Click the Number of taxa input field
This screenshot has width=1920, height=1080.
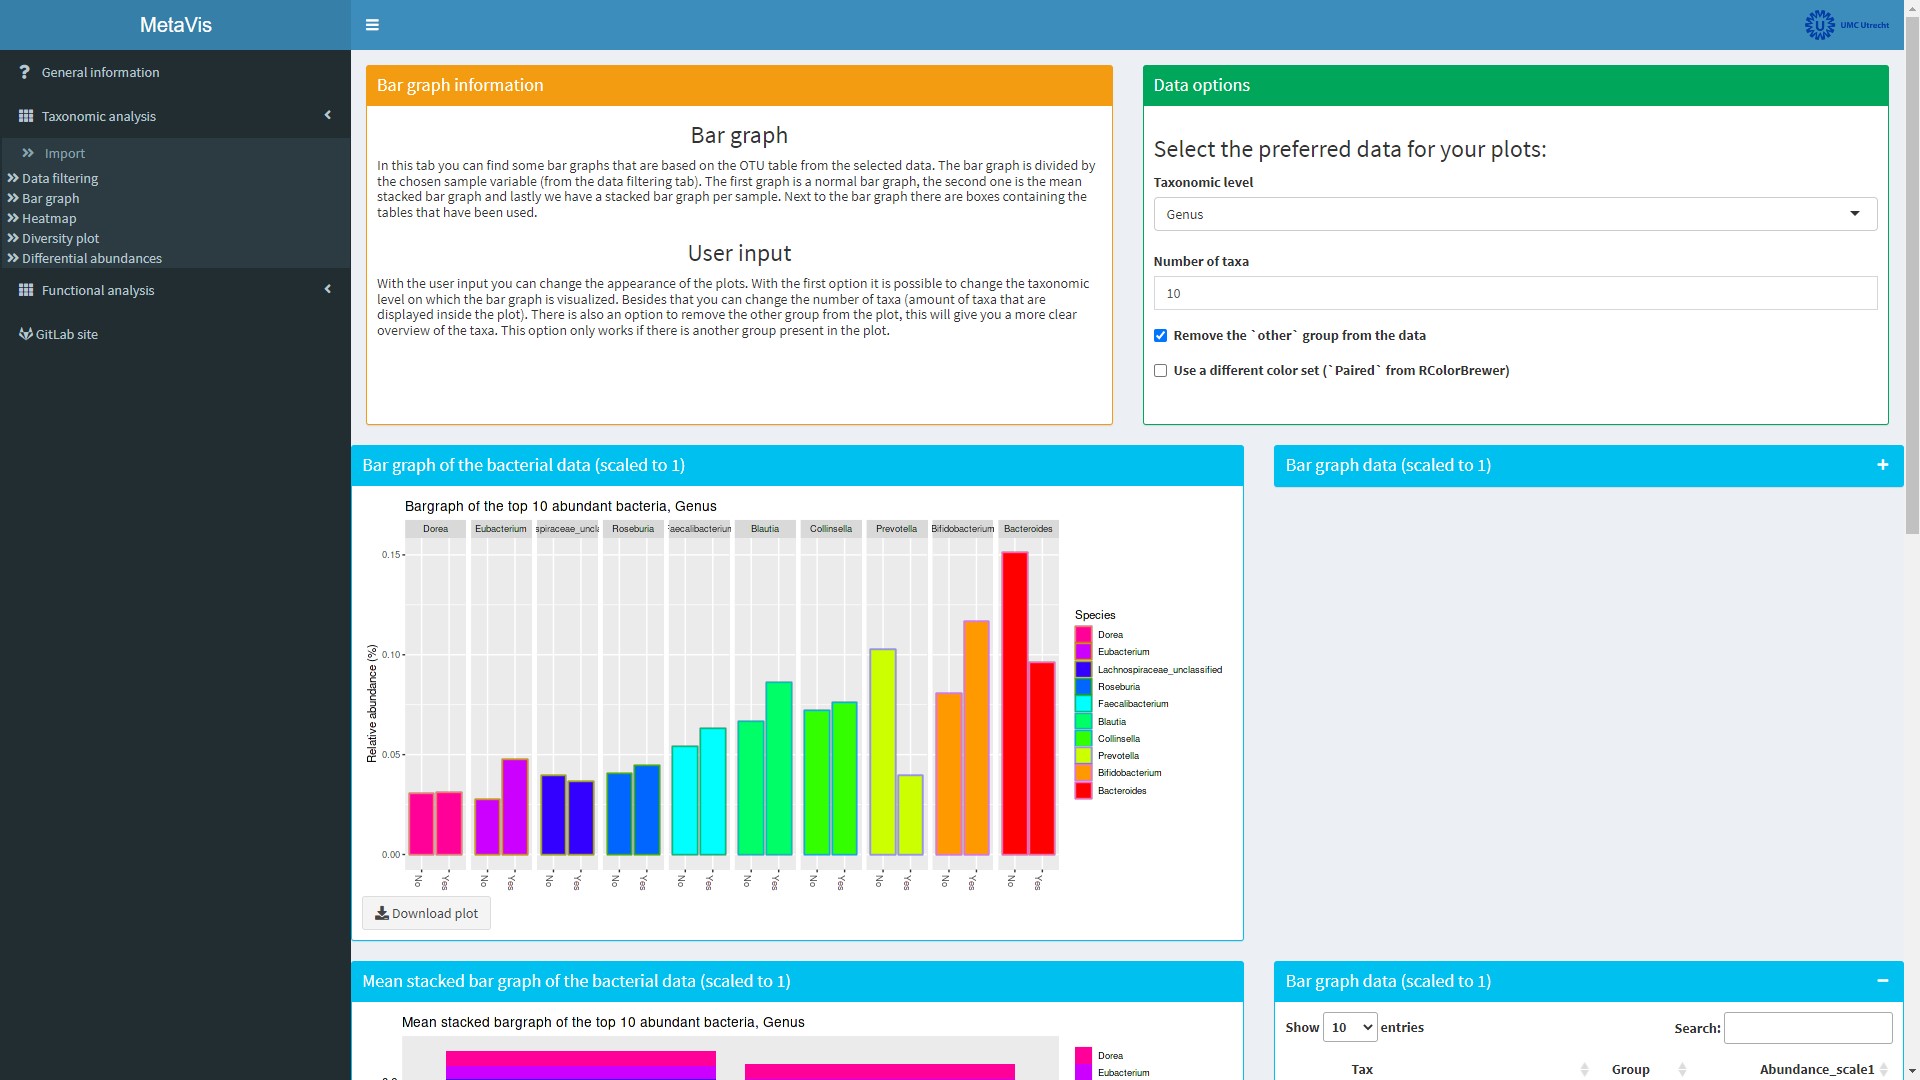point(1515,293)
